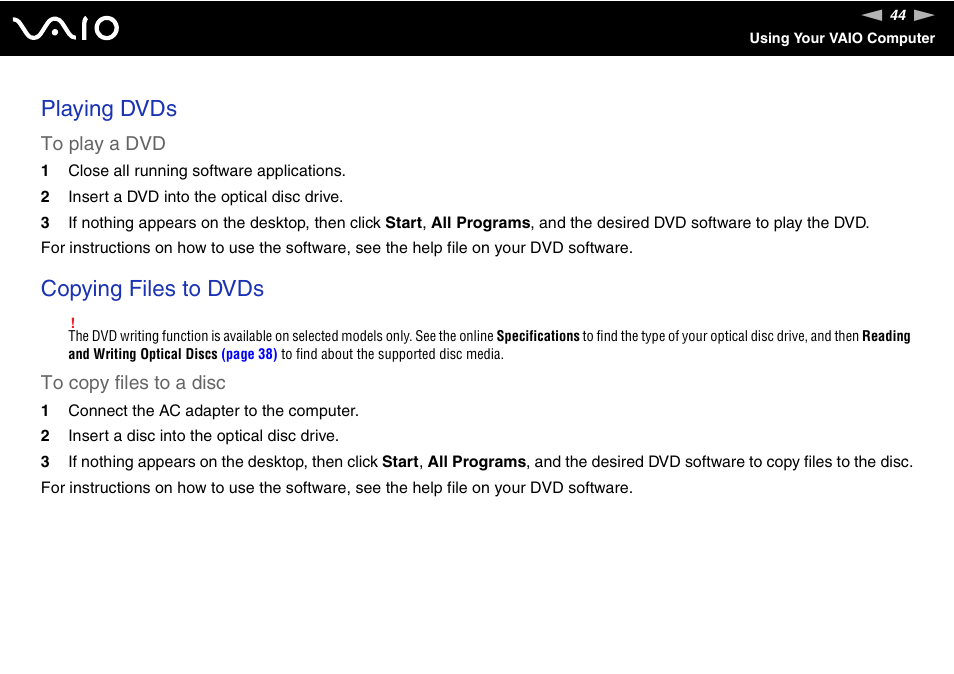Click step 3 ending 'copy files to the disc'

click(490, 462)
